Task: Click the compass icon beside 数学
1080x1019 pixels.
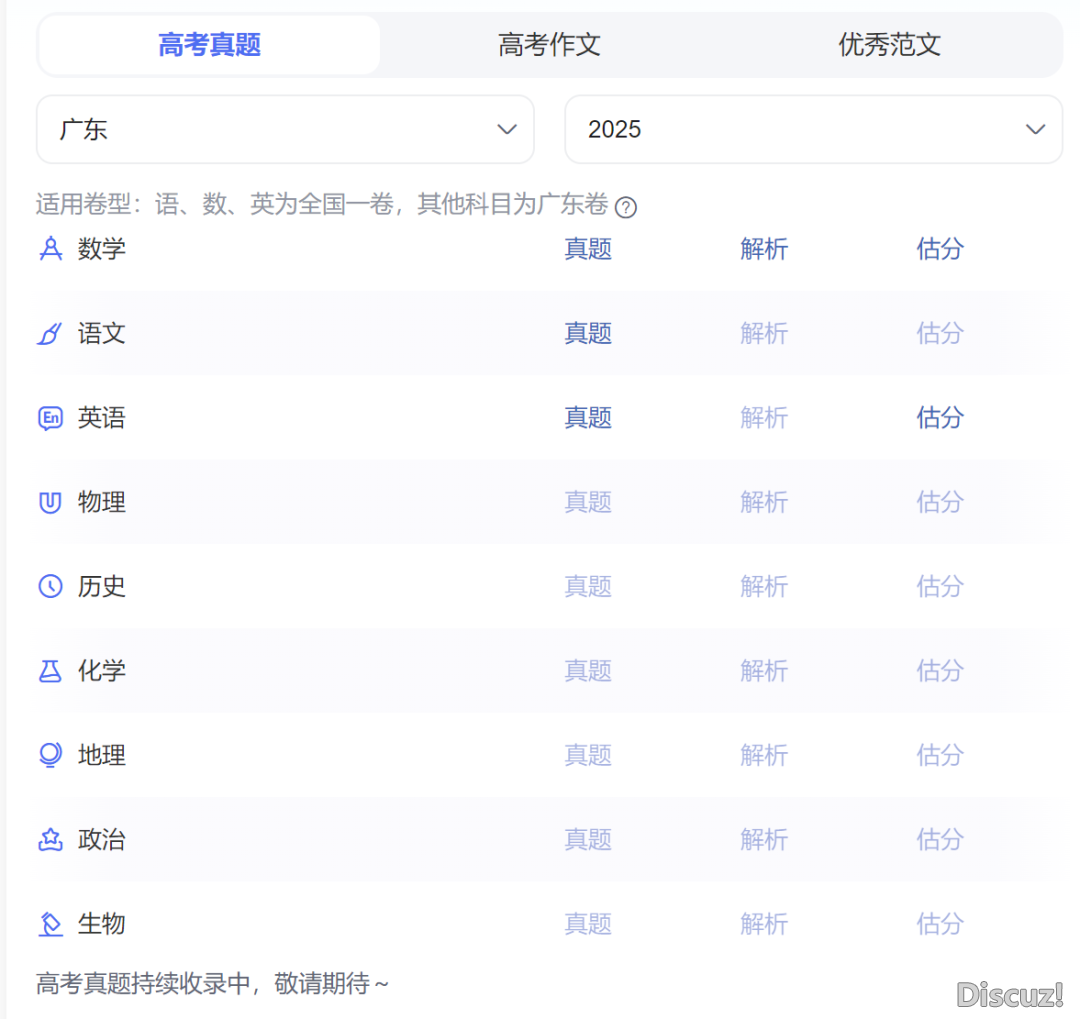Action: [50, 249]
